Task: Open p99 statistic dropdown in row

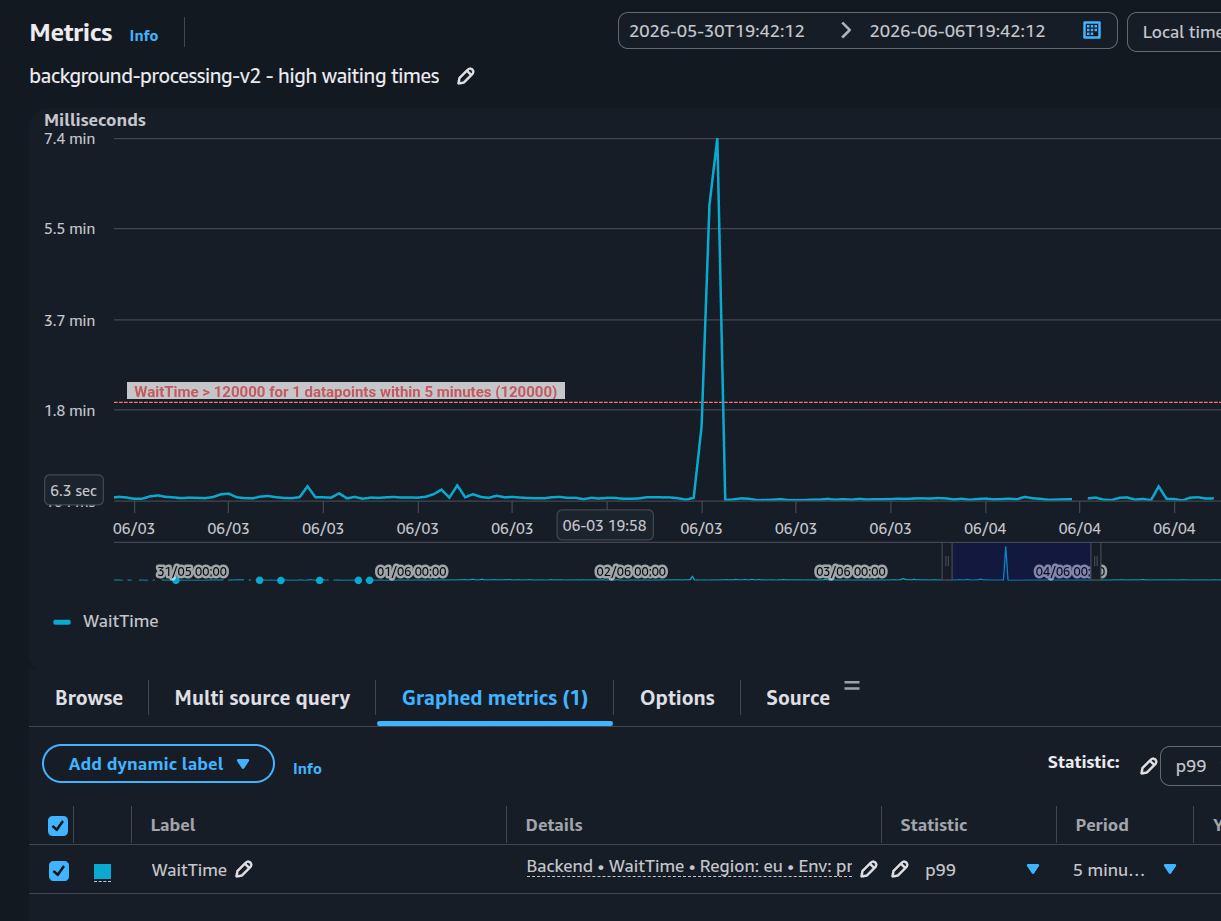Action: tap(1033, 869)
